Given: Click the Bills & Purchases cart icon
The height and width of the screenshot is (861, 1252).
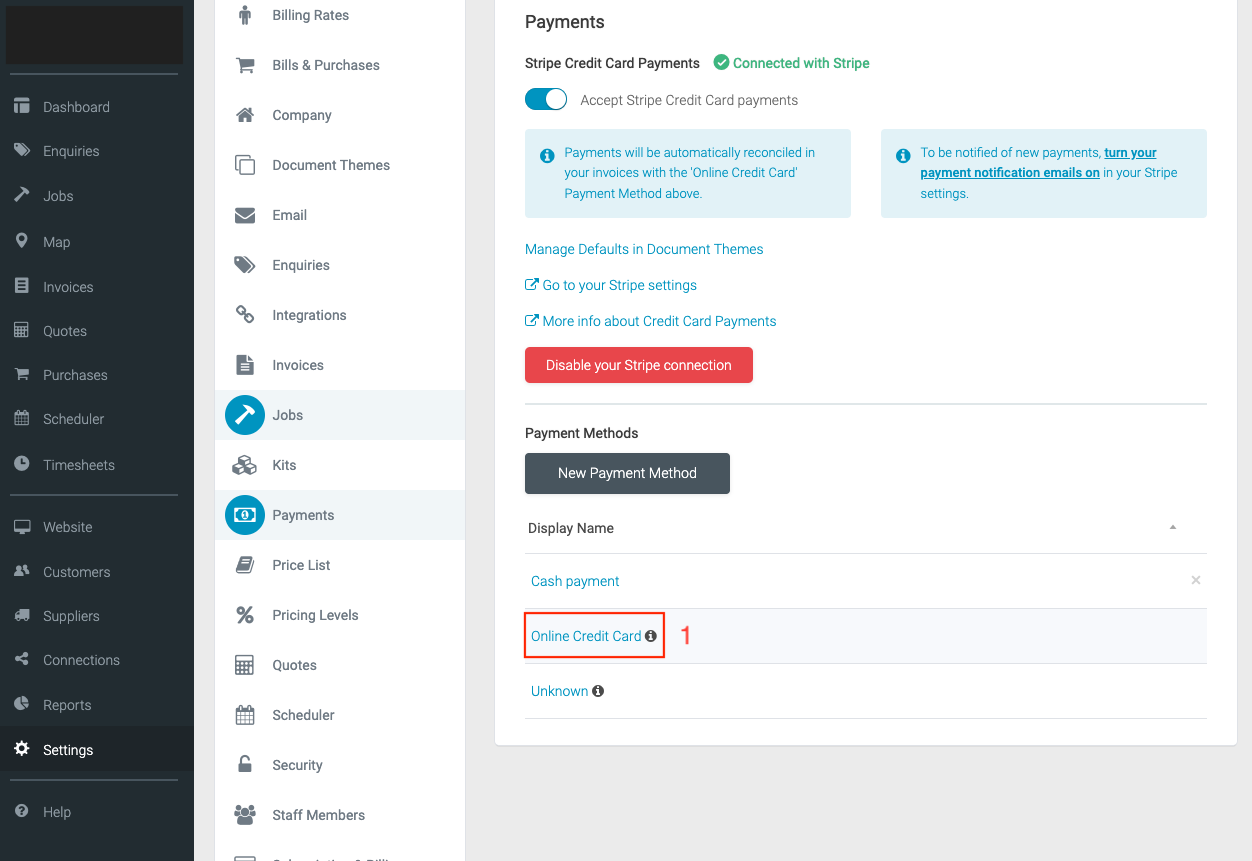Looking at the screenshot, I should pyautogui.click(x=245, y=65).
